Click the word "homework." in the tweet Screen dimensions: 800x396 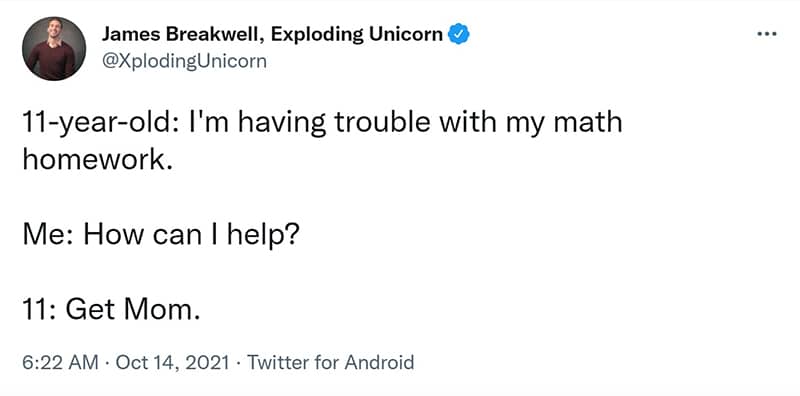click(94, 160)
